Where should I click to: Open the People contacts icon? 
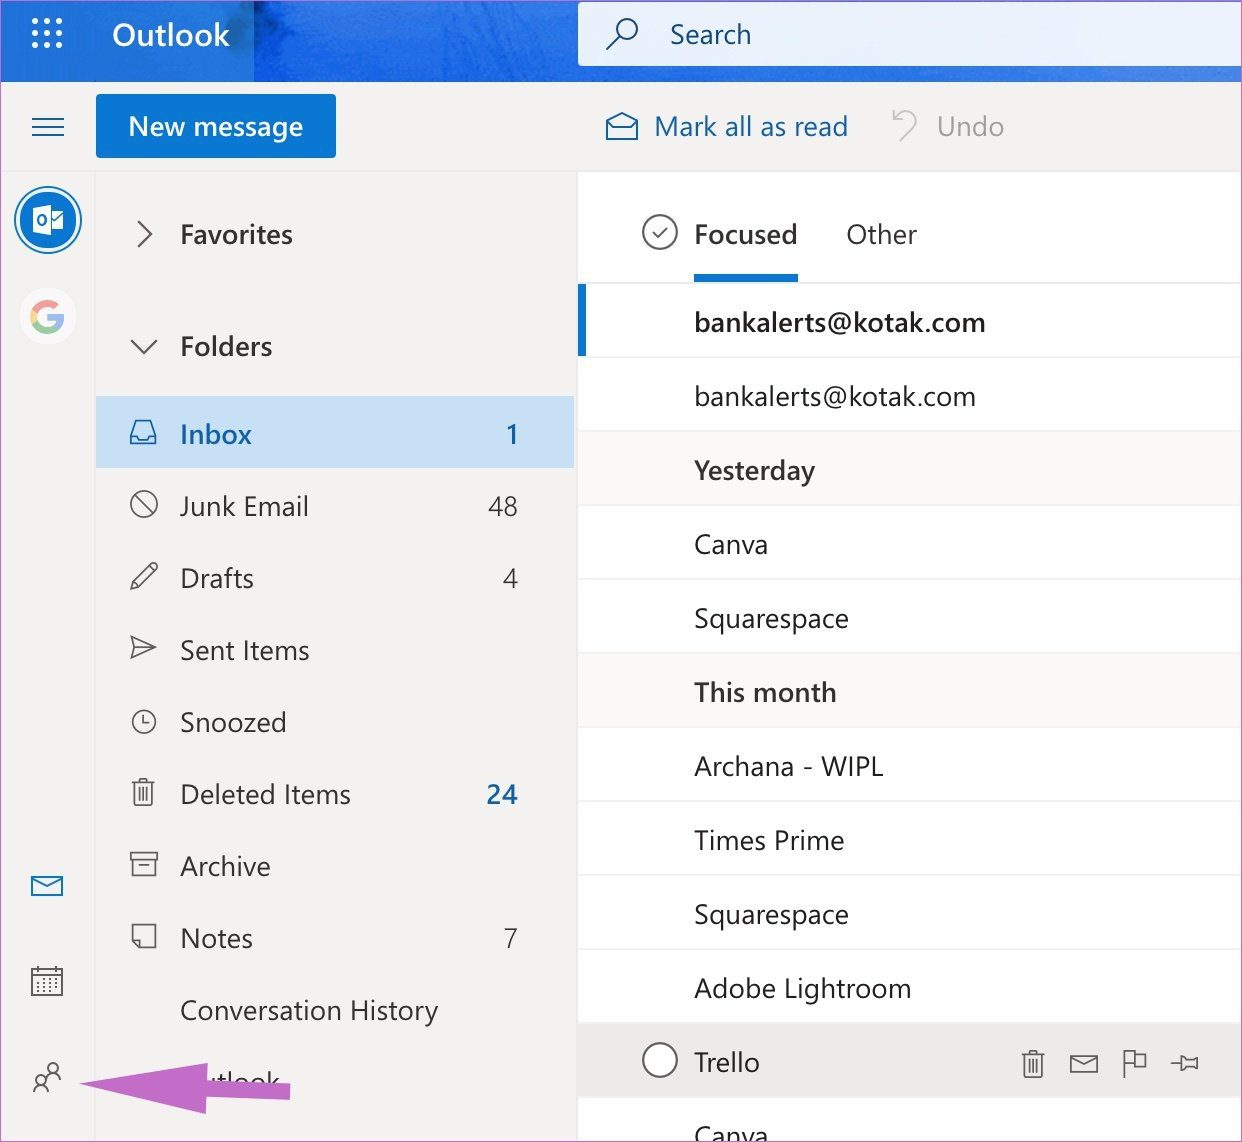[47, 1077]
